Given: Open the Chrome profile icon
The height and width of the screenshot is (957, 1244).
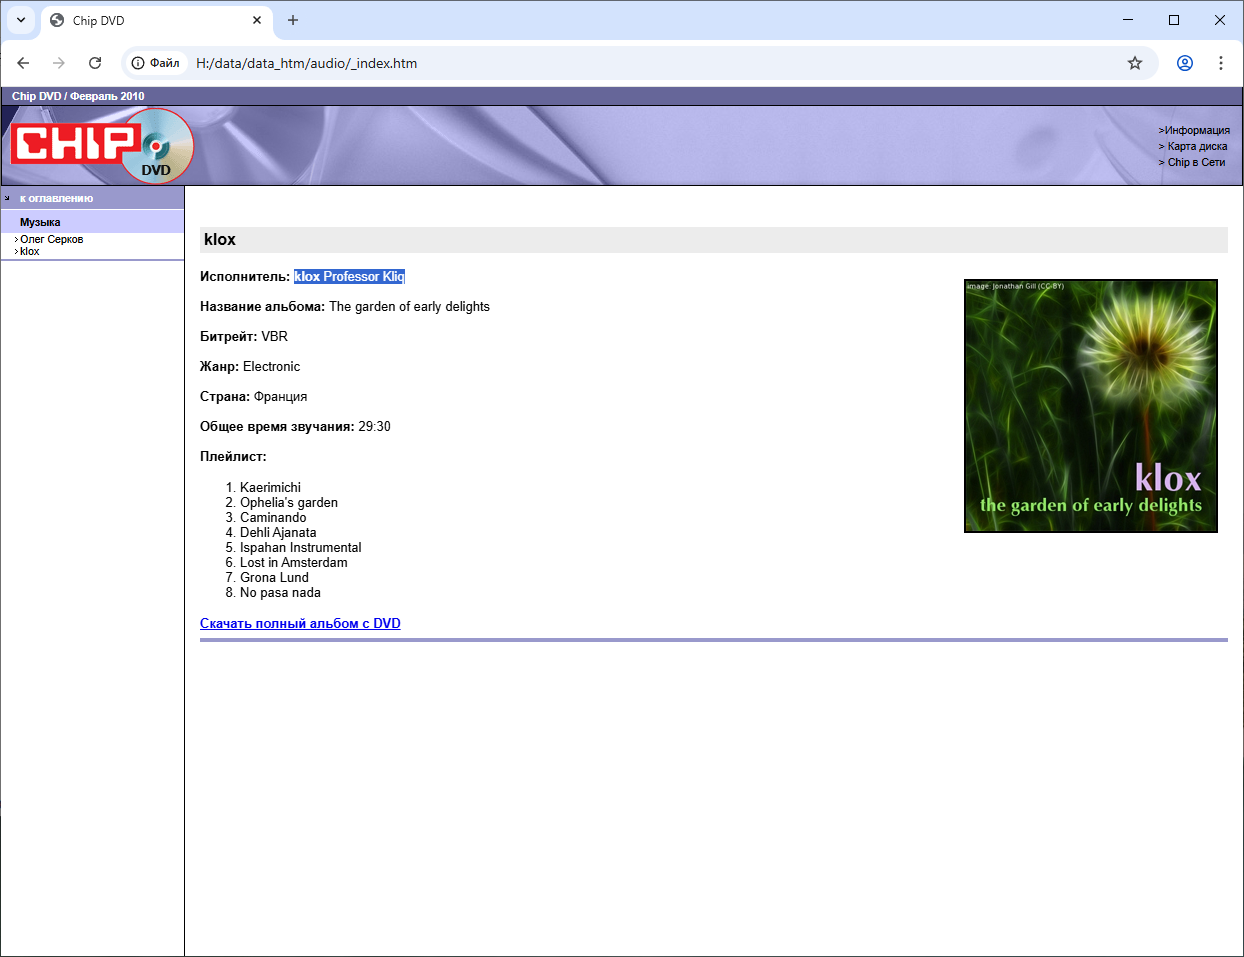Looking at the screenshot, I should [x=1185, y=63].
